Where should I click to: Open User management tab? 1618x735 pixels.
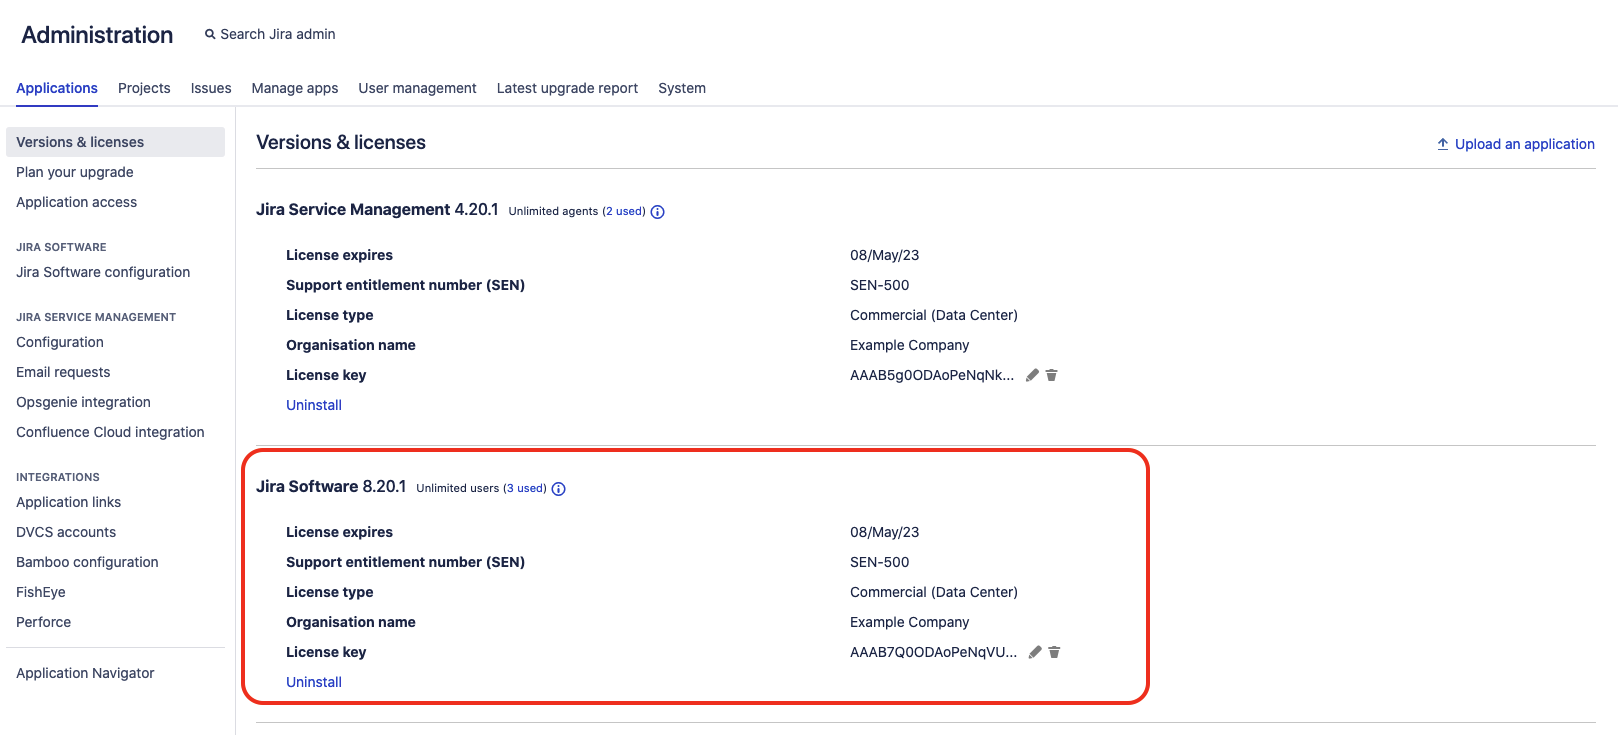point(417,88)
